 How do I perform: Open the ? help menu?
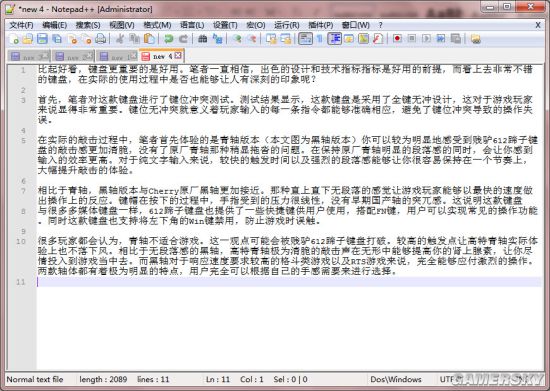(381, 25)
